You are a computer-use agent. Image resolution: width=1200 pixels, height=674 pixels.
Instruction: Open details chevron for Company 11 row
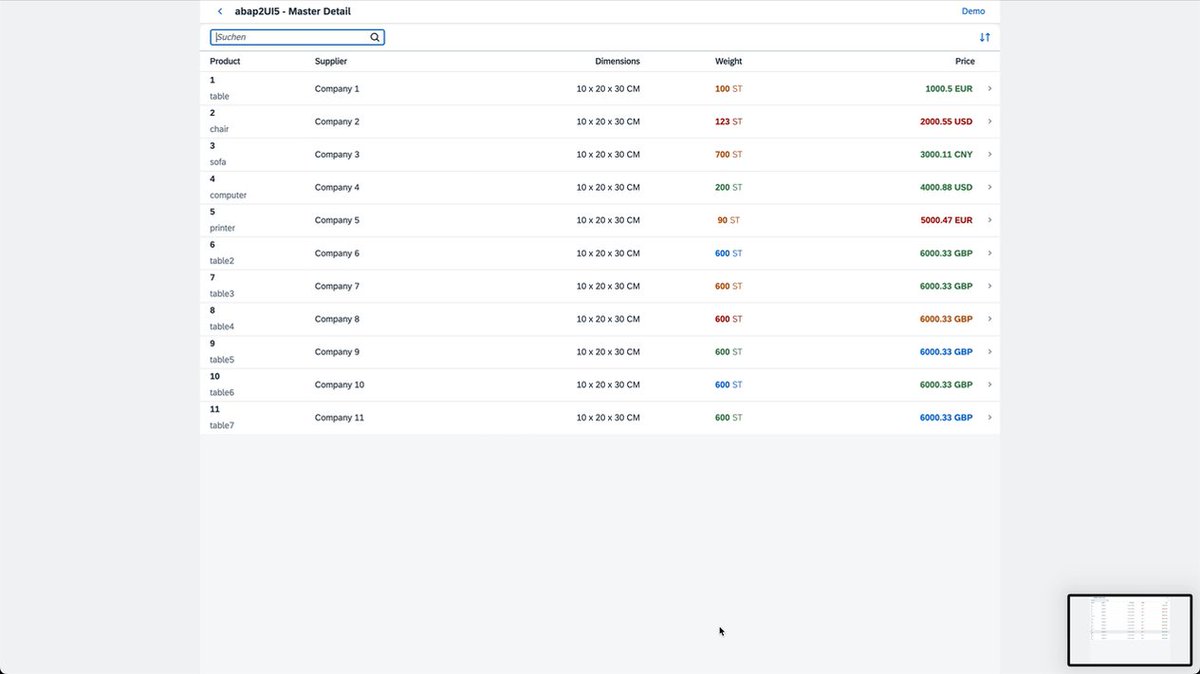[x=990, y=418]
